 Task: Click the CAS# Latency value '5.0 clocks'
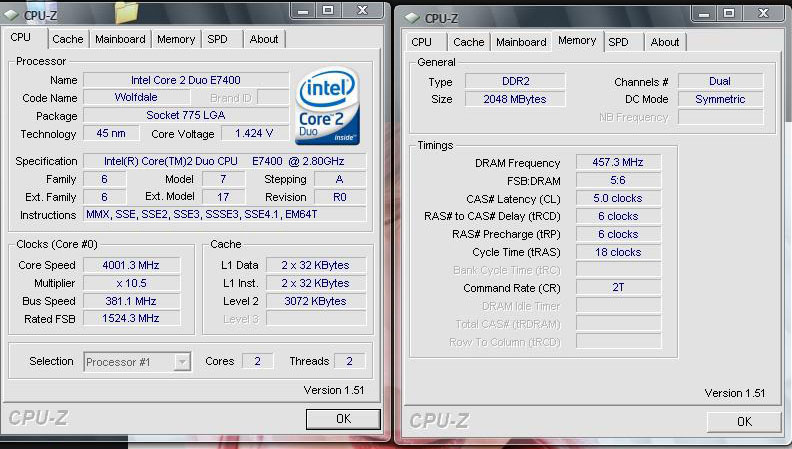tap(618, 198)
